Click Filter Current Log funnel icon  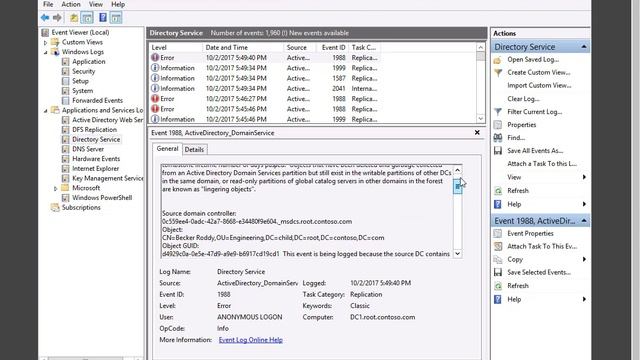point(498,112)
